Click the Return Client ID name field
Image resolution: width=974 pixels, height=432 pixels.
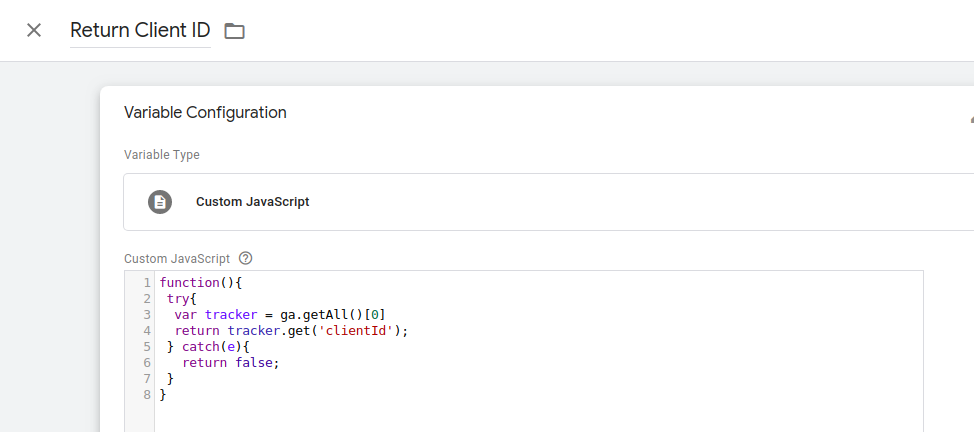[x=140, y=30]
